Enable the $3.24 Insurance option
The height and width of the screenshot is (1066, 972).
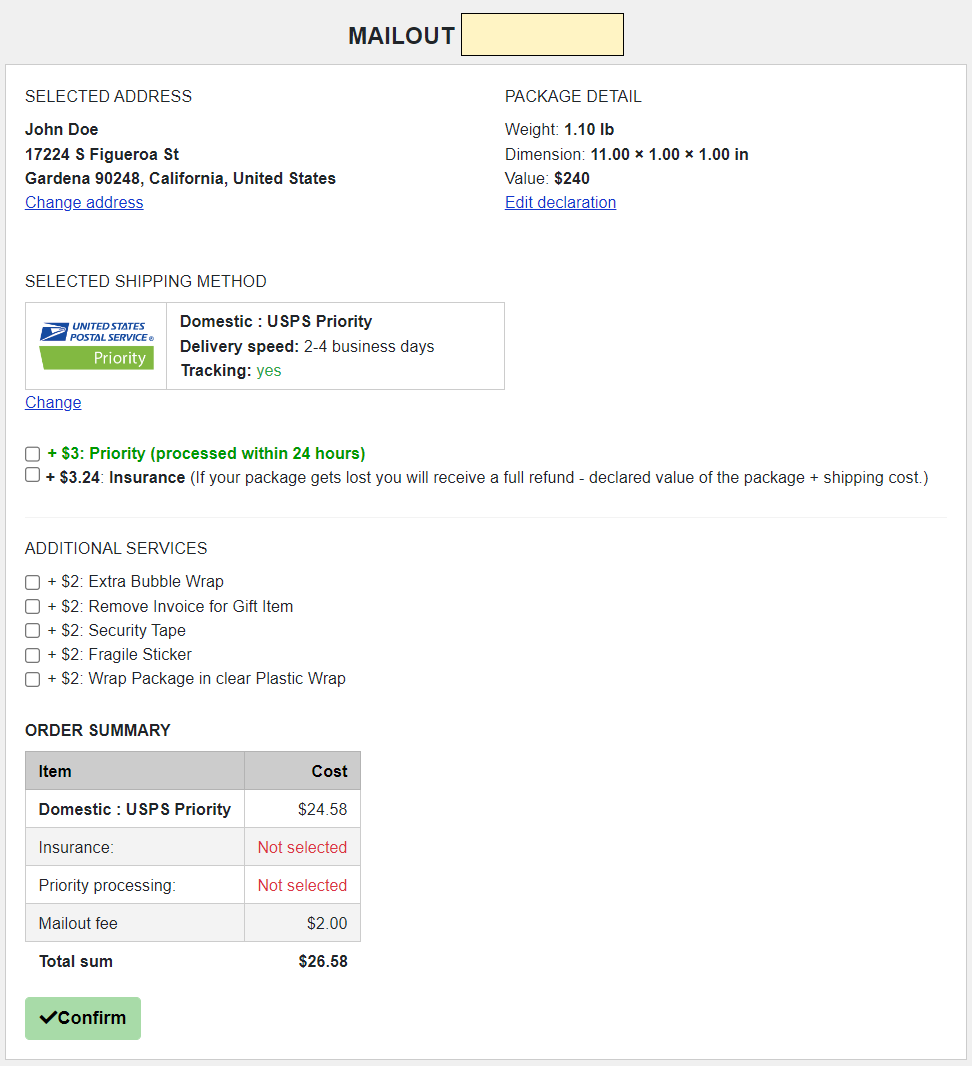[x=32, y=475]
